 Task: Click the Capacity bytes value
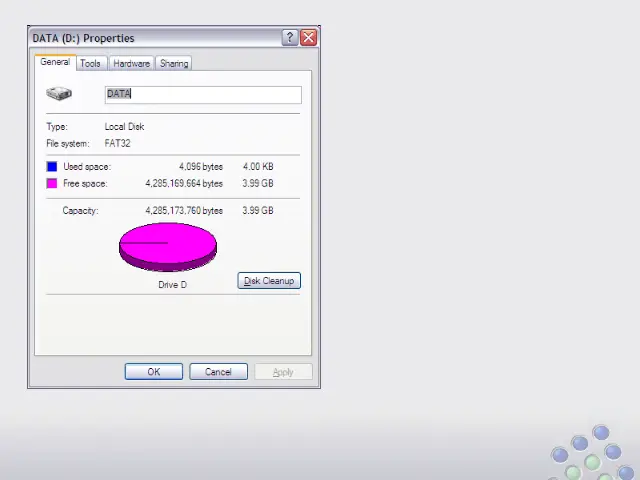(184, 211)
